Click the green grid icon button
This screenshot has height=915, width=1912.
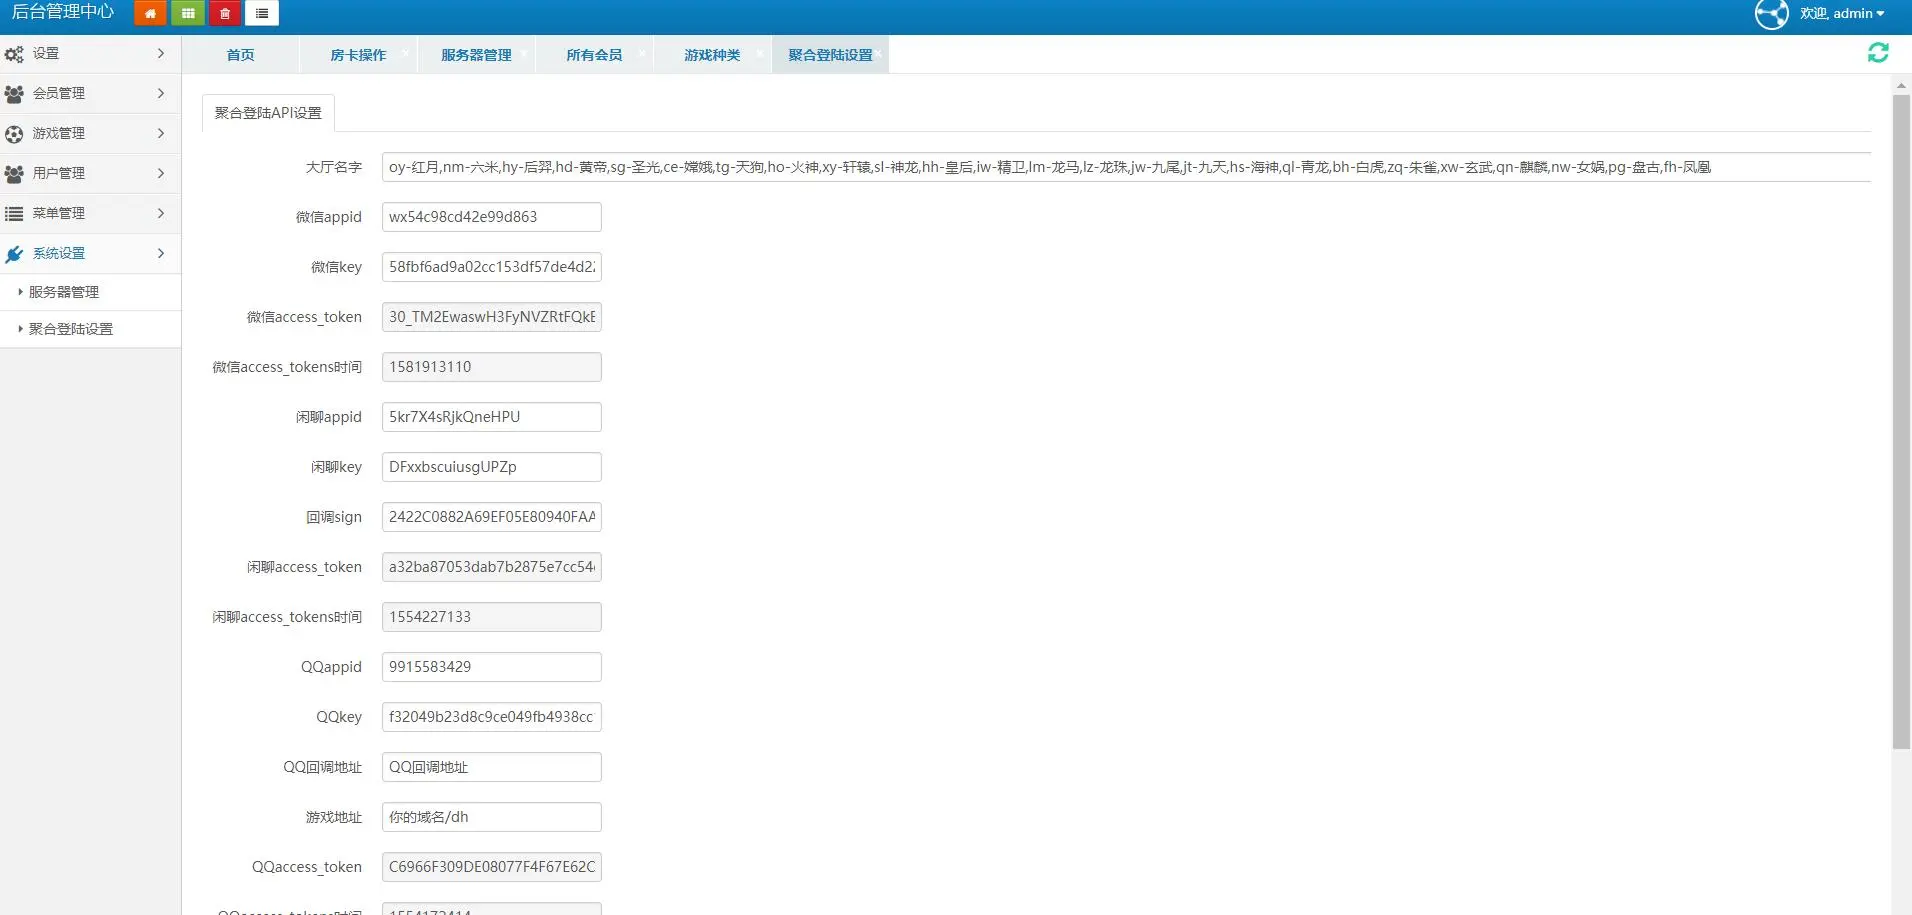click(x=188, y=13)
